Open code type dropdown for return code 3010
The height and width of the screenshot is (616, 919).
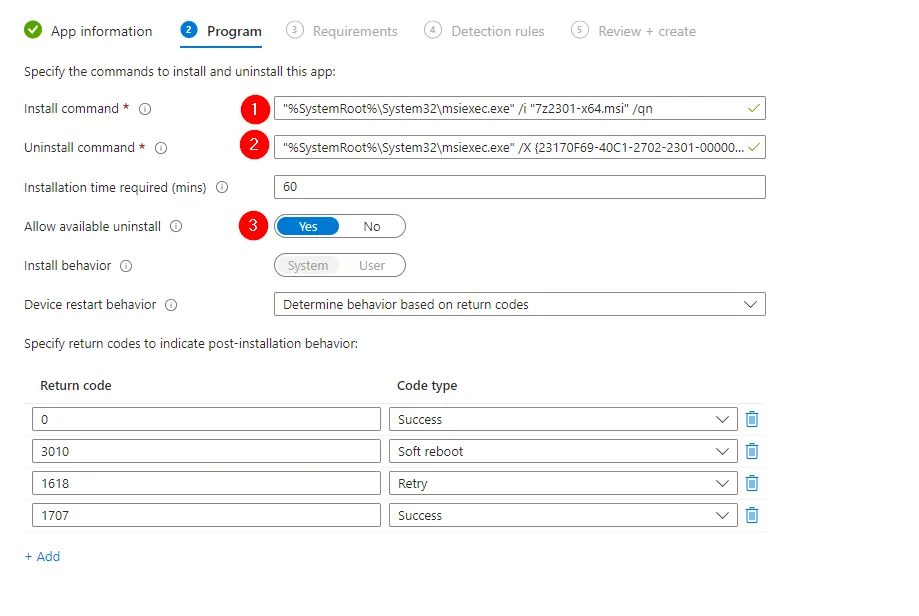pos(563,452)
